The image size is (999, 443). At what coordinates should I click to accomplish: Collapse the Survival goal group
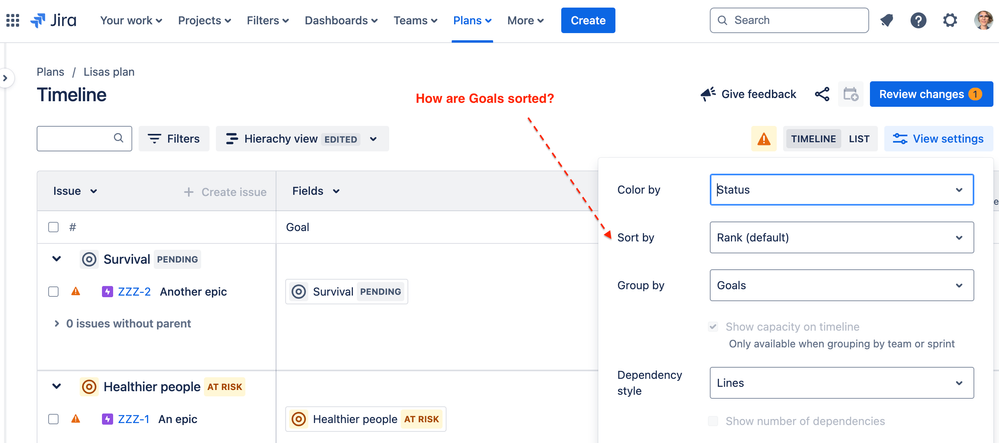(x=57, y=259)
